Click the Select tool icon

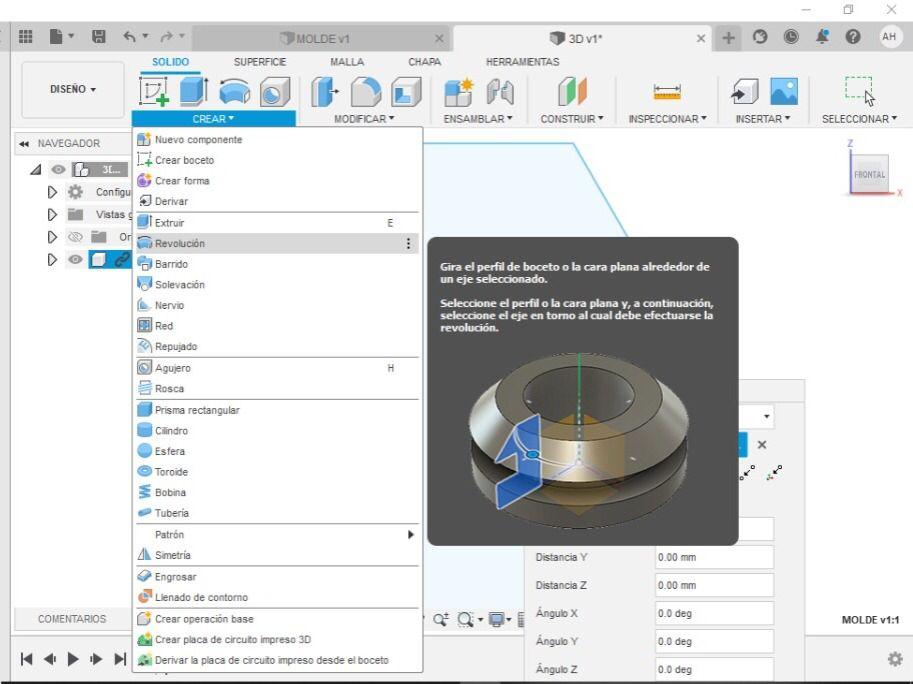859,91
